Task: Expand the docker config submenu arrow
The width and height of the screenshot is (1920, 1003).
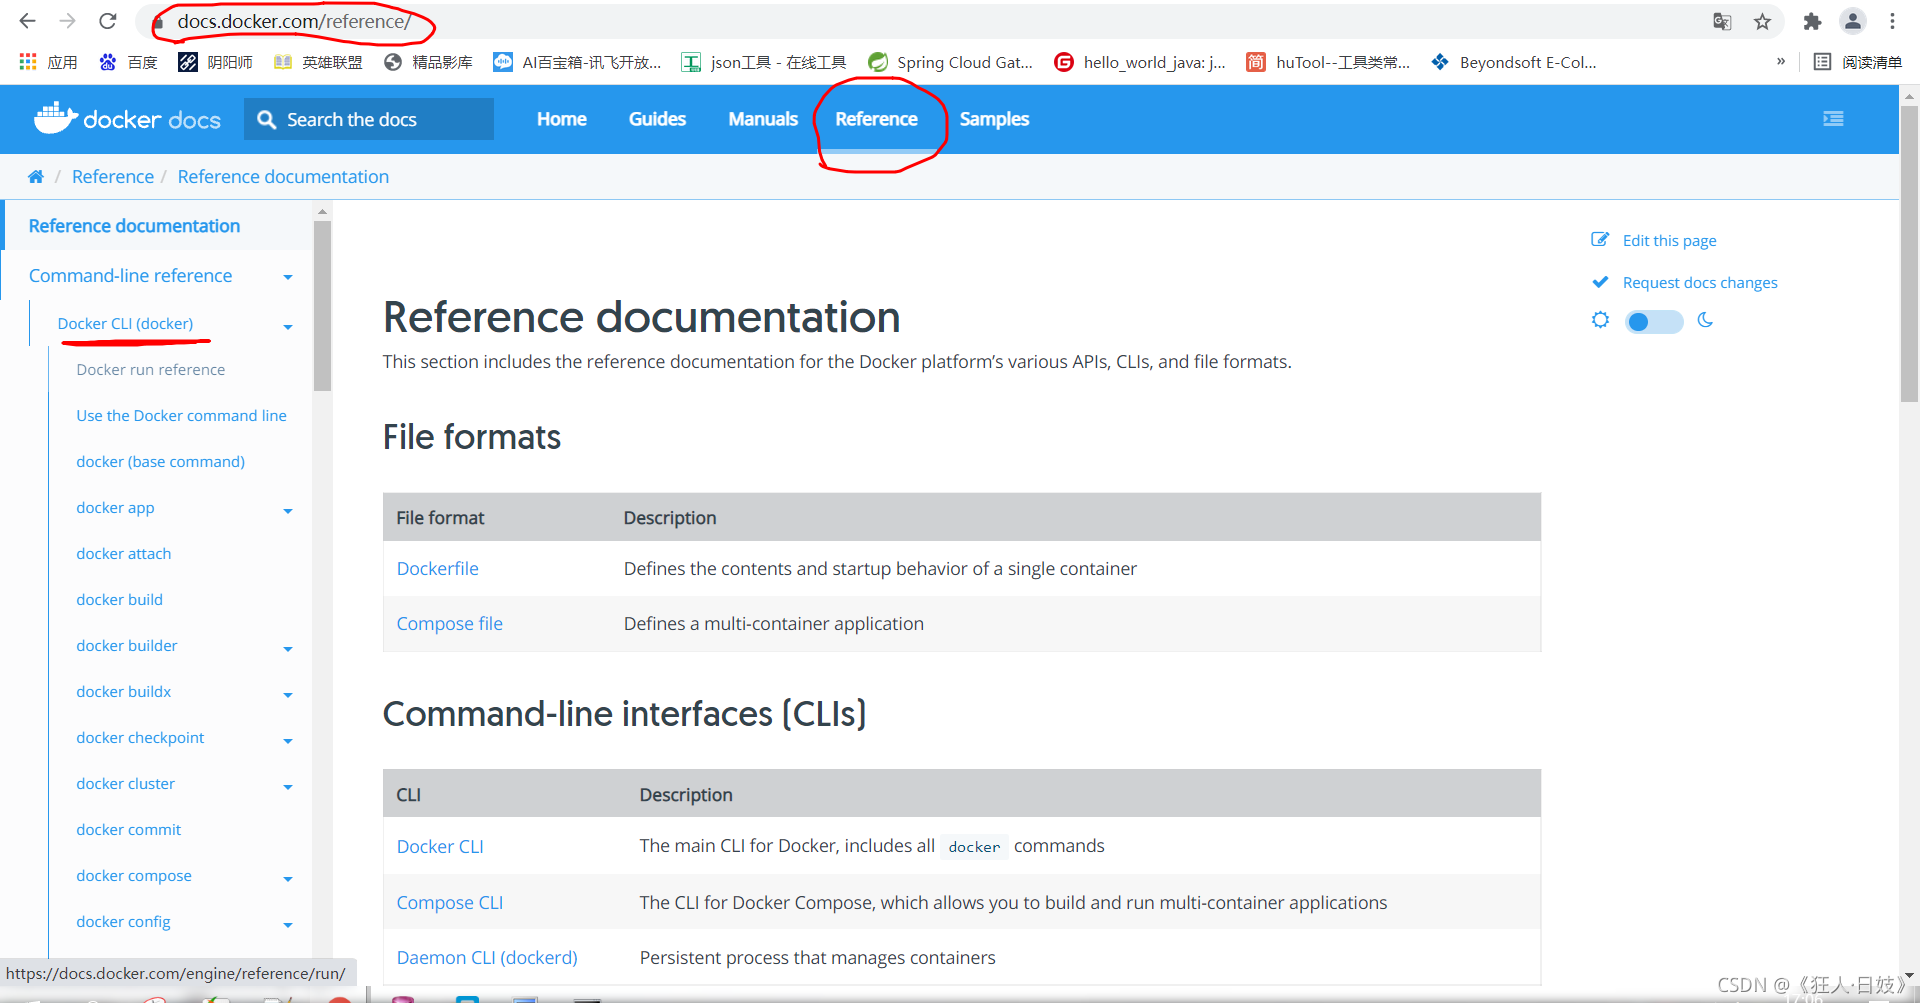Action: pyautogui.click(x=288, y=925)
